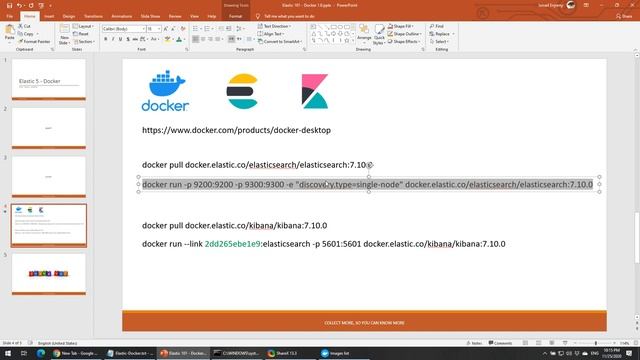Switch to the Design tab
Viewport: 640px width, 360px height.
point(69,16)
